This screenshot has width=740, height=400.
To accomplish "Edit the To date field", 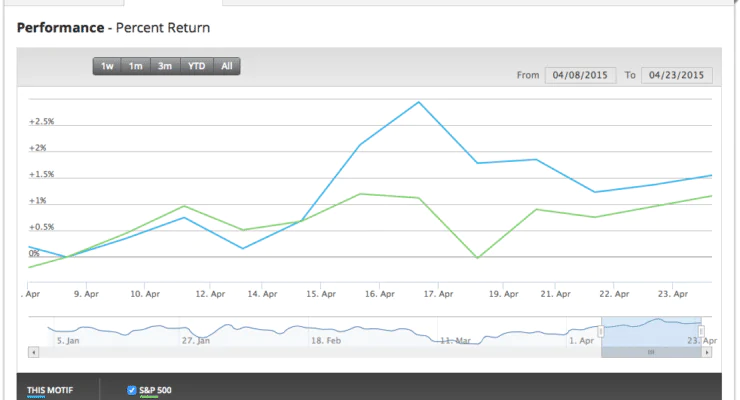I will (x=676, y=75).
